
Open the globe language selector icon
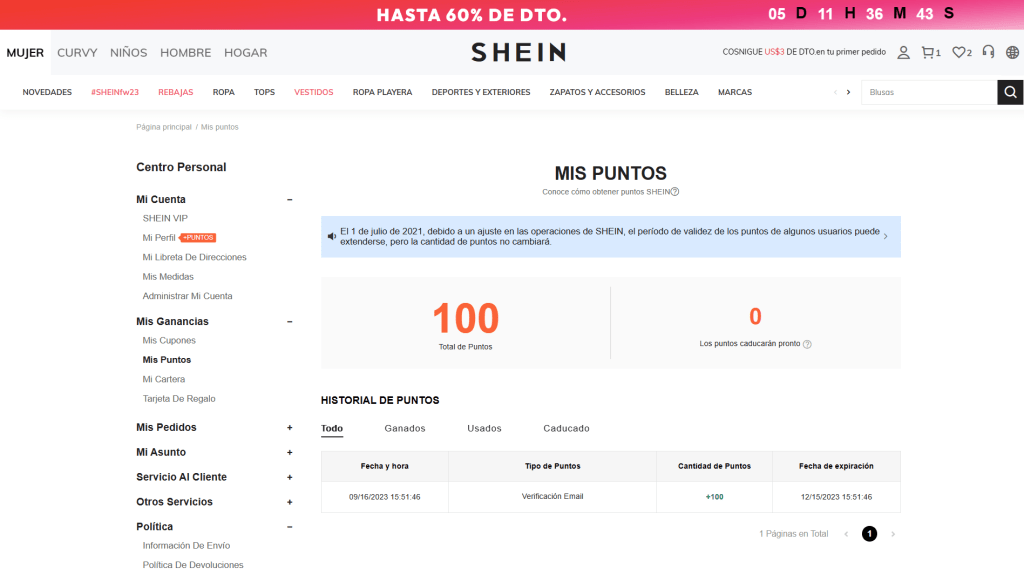point(1012,53)
